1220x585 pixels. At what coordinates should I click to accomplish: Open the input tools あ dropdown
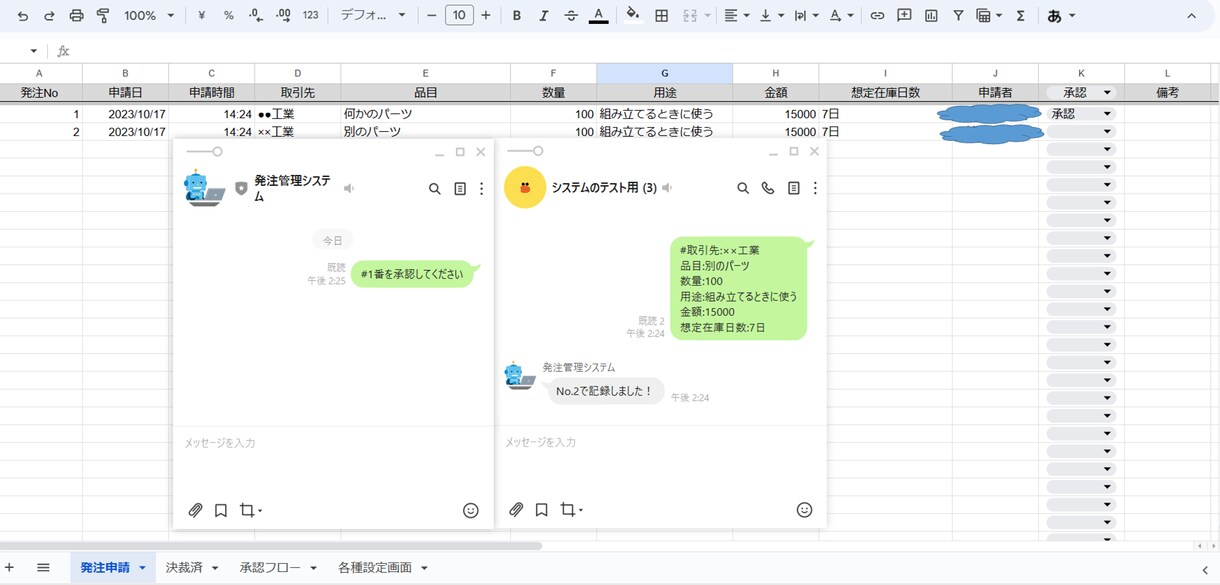pyautogui.click(x=1061, y=16)
